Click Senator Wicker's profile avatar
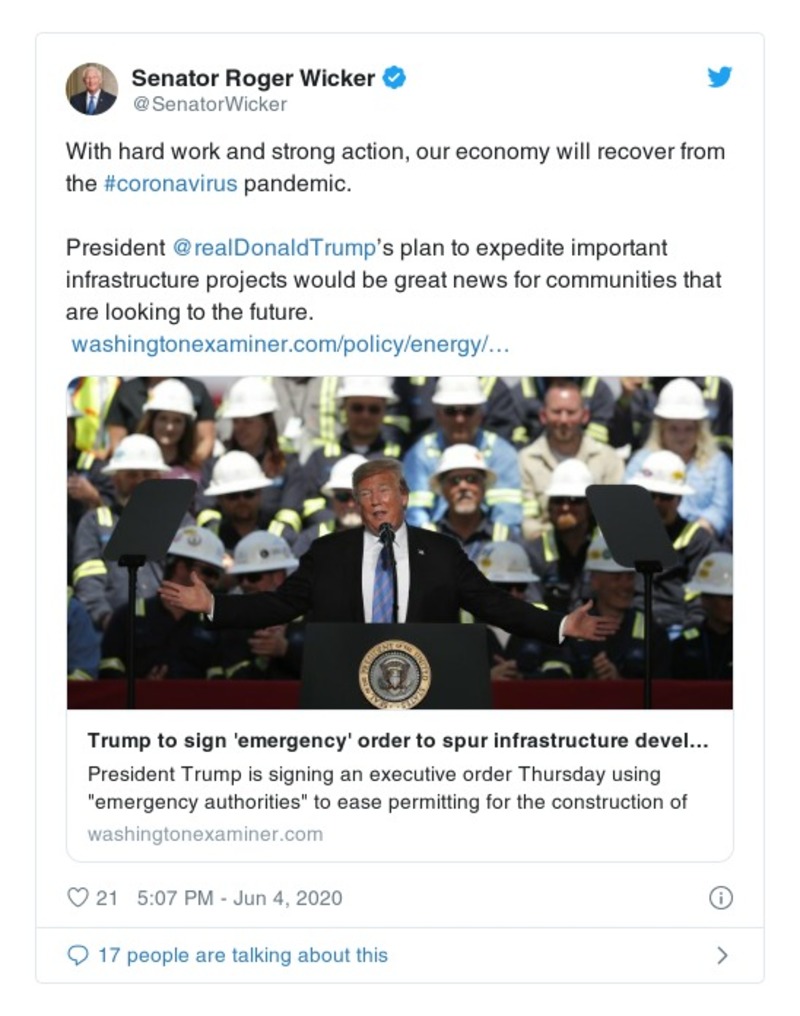This screenshot has height=1016, width=800. tap(91, 85)
